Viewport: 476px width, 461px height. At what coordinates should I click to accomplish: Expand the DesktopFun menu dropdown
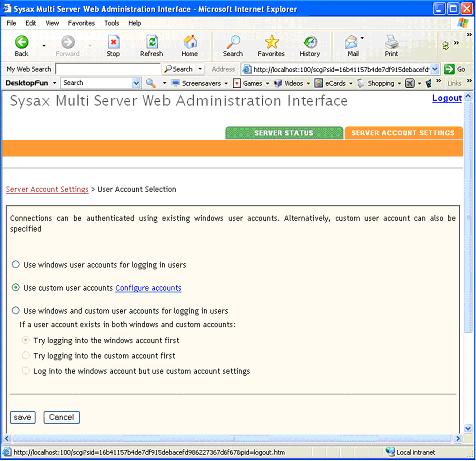[x=54, y=83]
